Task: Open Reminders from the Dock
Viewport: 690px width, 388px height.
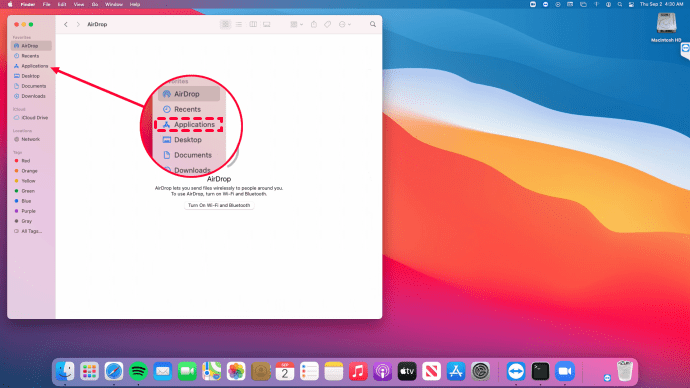Action: pos(309,372)
